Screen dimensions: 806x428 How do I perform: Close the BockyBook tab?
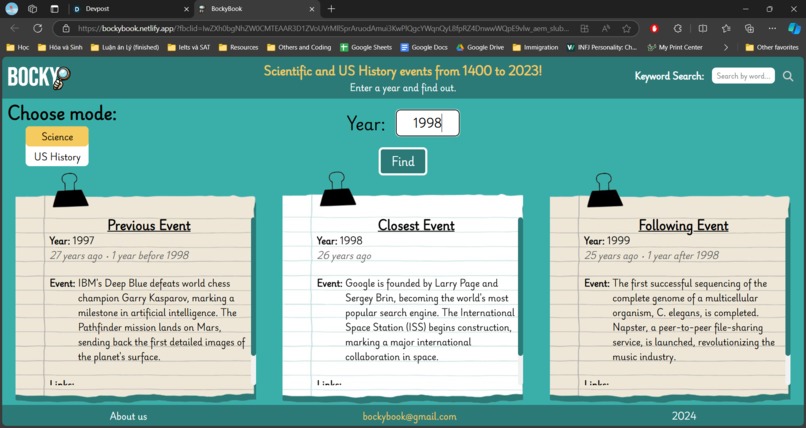[x=312, y=9]
